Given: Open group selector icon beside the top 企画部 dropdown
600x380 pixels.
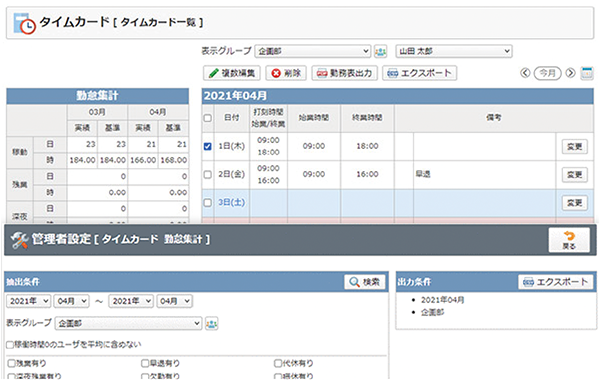Looking at the screenshot, I should [x=380, y=51].
